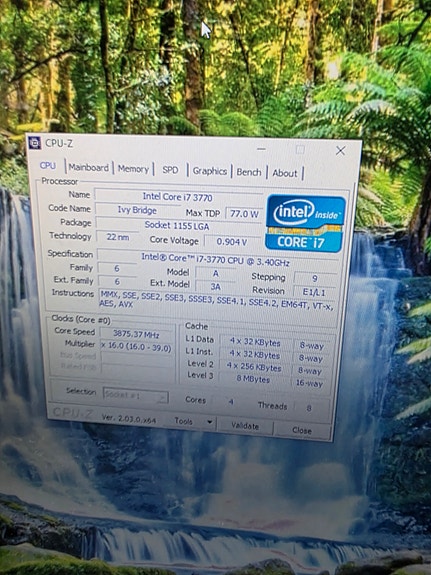Open the Tools dropdown arrow
This screenshot has height=575, width=431.
pos(209,422)
